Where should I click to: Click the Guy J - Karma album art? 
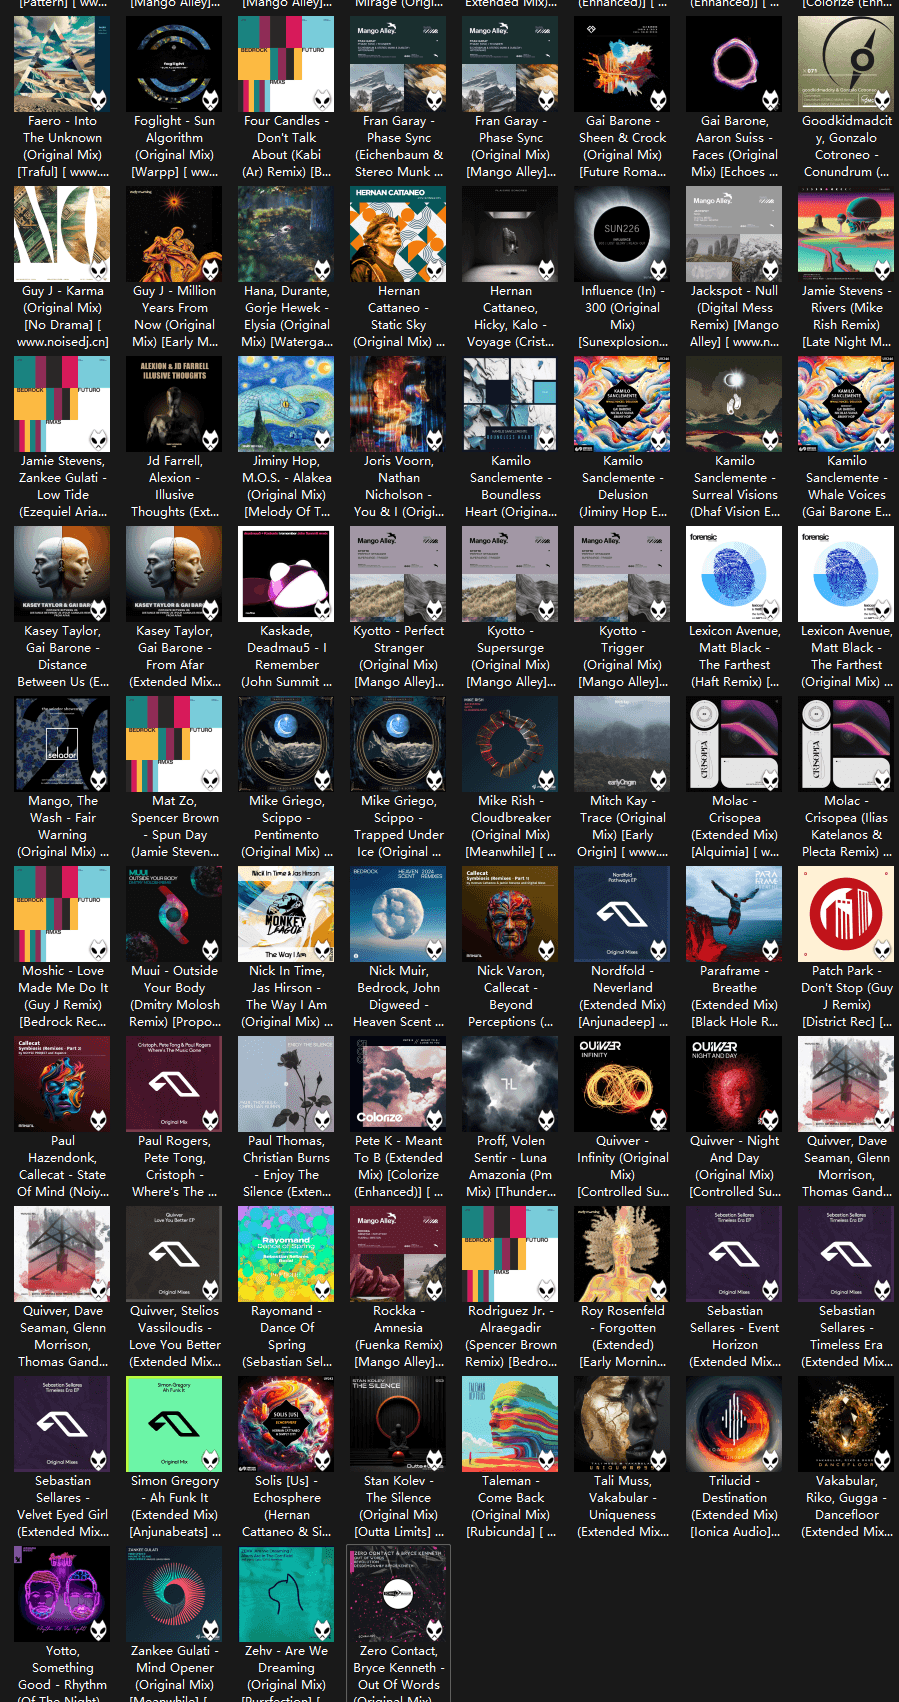62,234
